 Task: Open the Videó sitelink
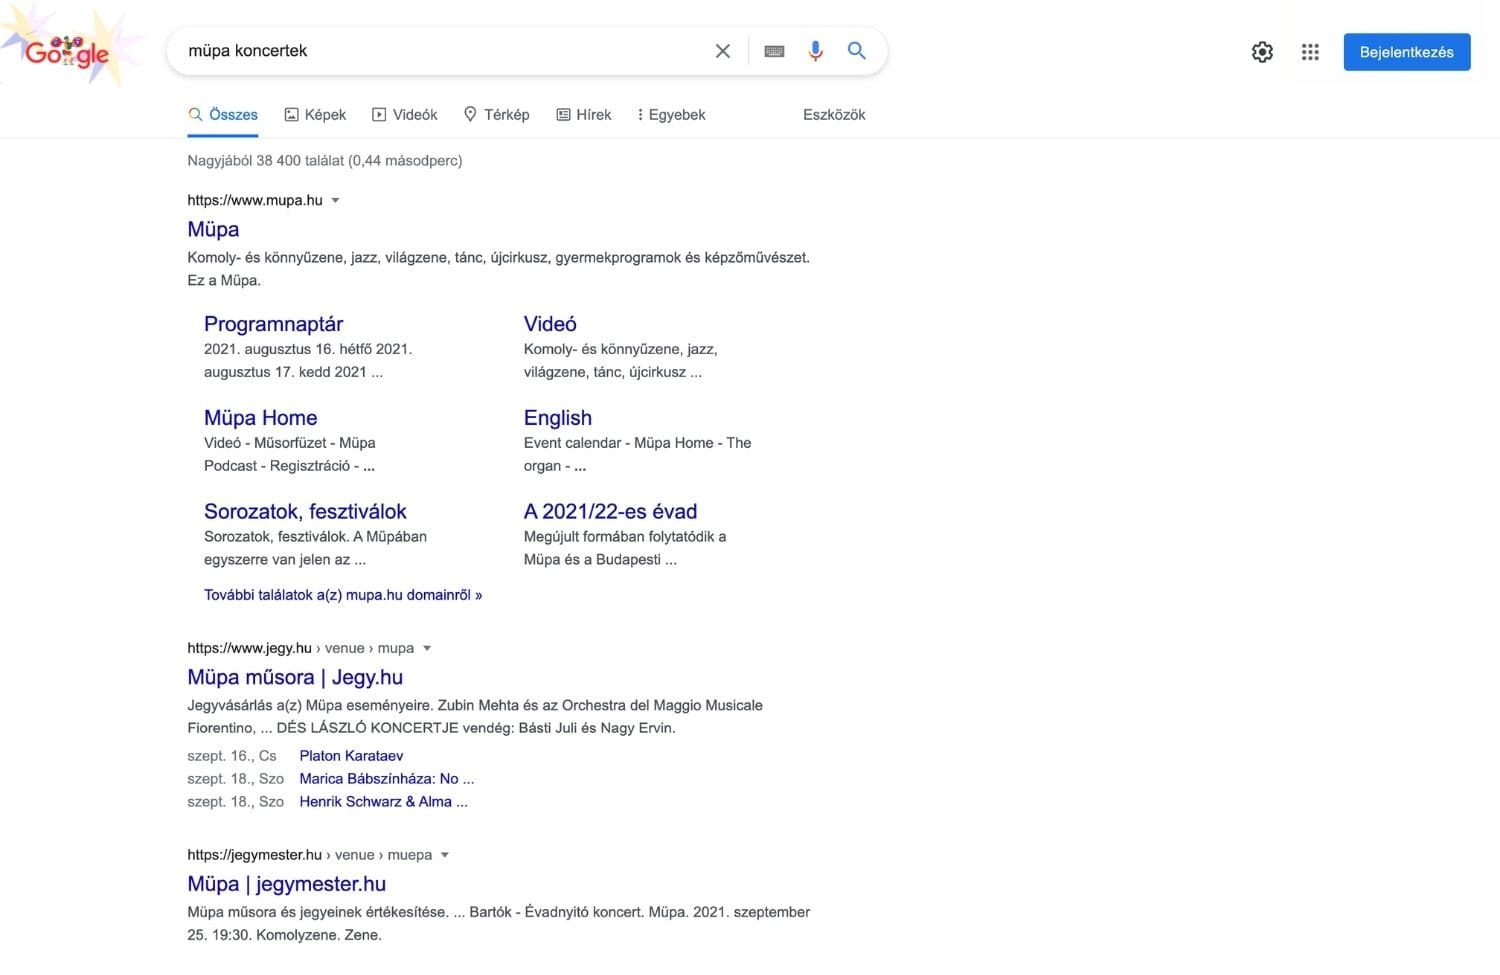[550, 324]
